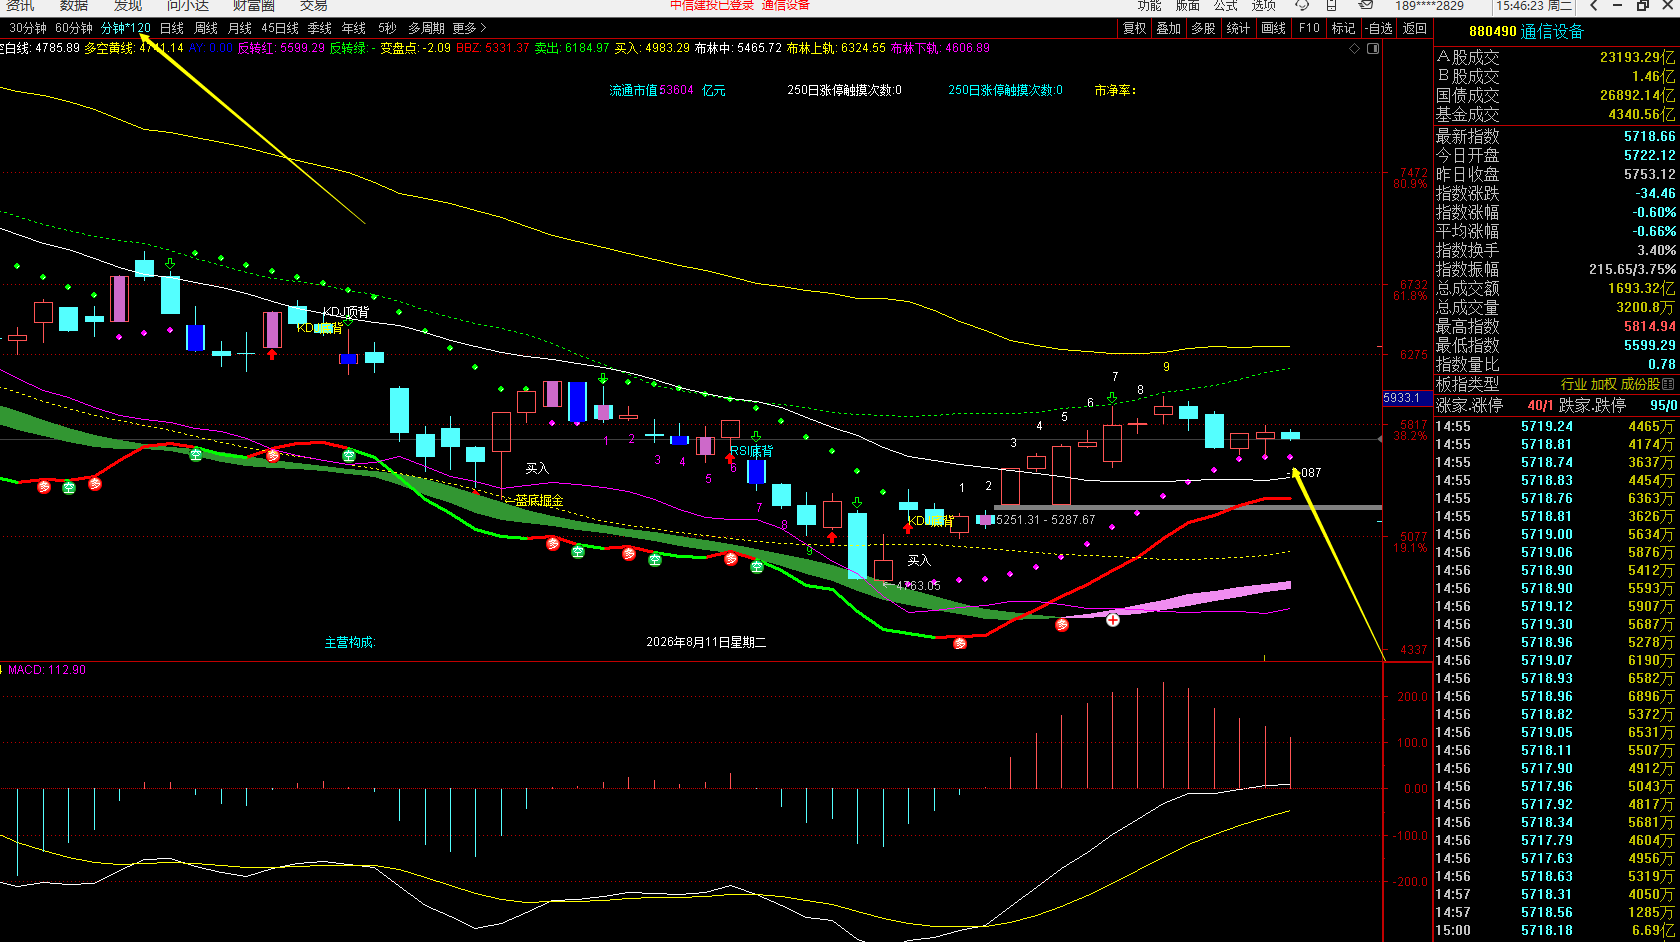Click the -自选 remove favorite button
This screenshot has height=942, width=1680.
pos(1379,28)
